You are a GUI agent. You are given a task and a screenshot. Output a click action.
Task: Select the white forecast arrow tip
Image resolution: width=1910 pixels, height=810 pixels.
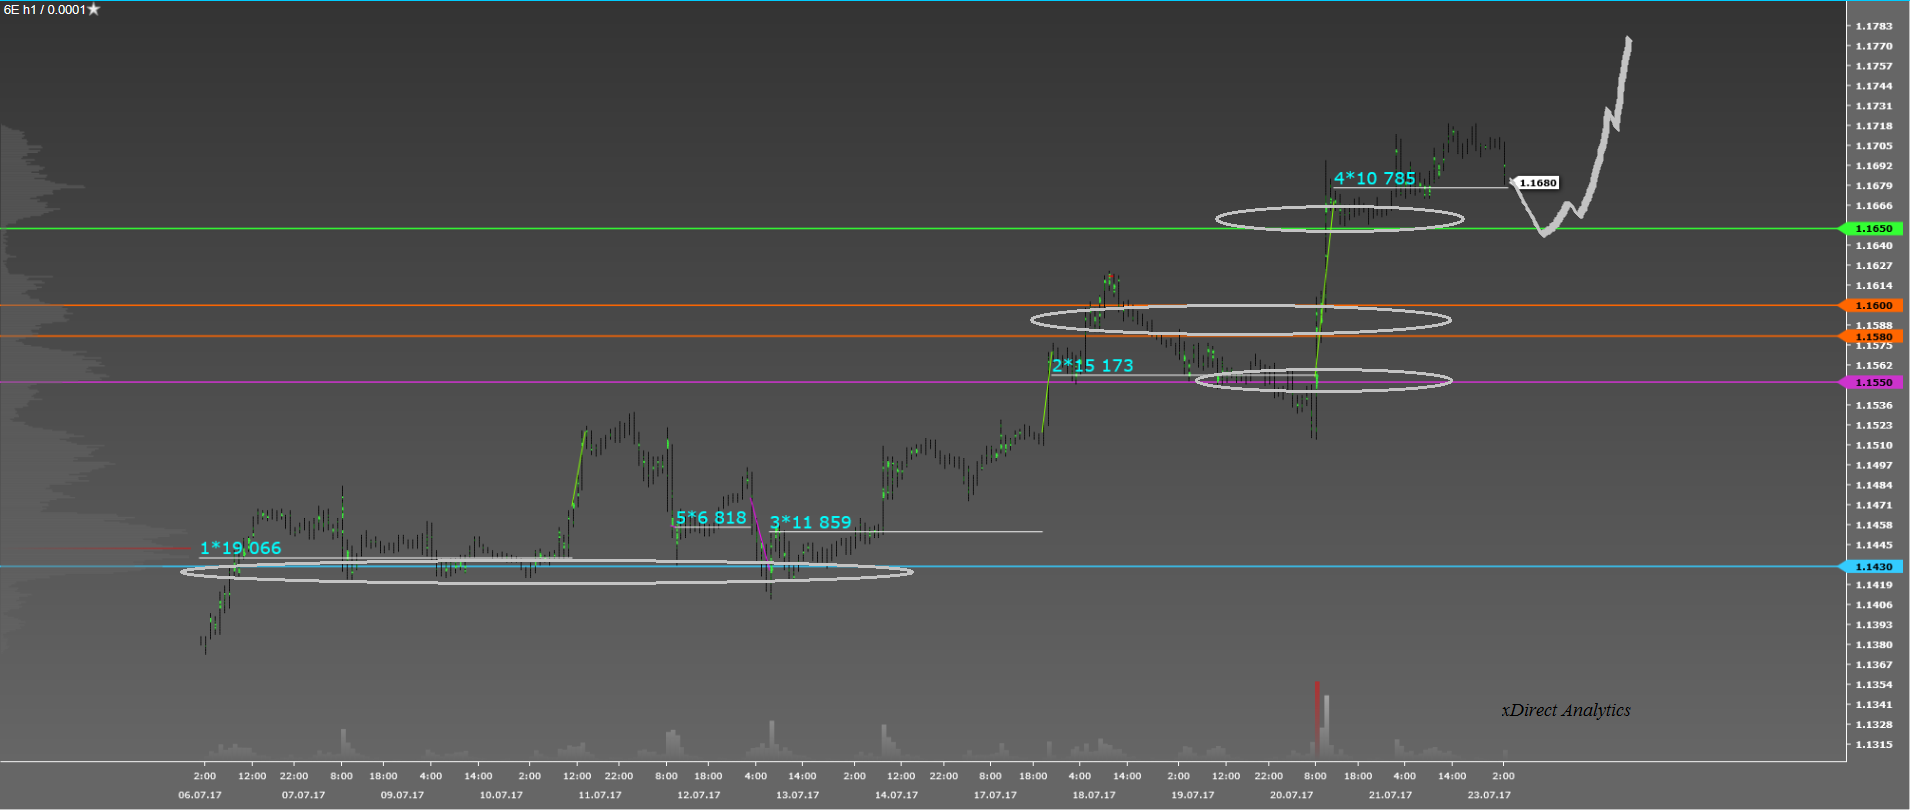(1629, 41)
